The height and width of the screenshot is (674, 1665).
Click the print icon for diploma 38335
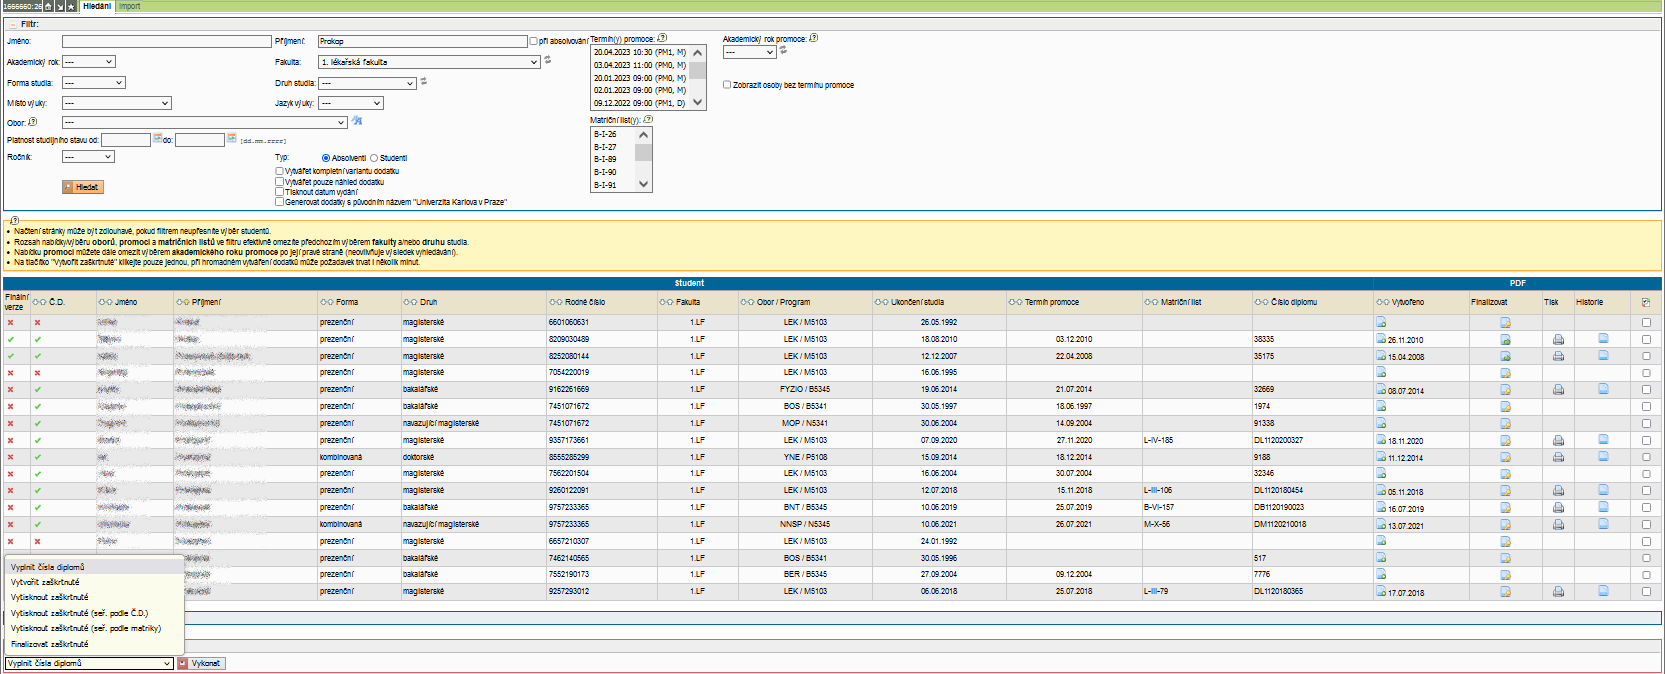coord(1558,340)
